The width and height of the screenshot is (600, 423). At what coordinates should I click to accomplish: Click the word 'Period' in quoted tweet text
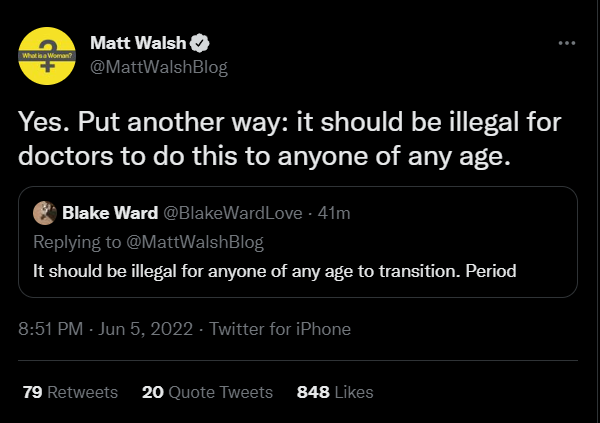click(489, 269)
